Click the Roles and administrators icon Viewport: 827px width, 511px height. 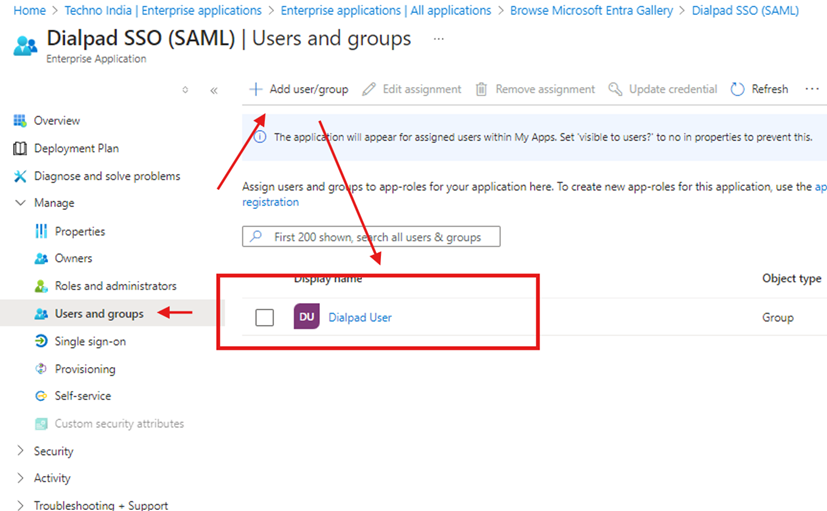(x=41, y=286)
